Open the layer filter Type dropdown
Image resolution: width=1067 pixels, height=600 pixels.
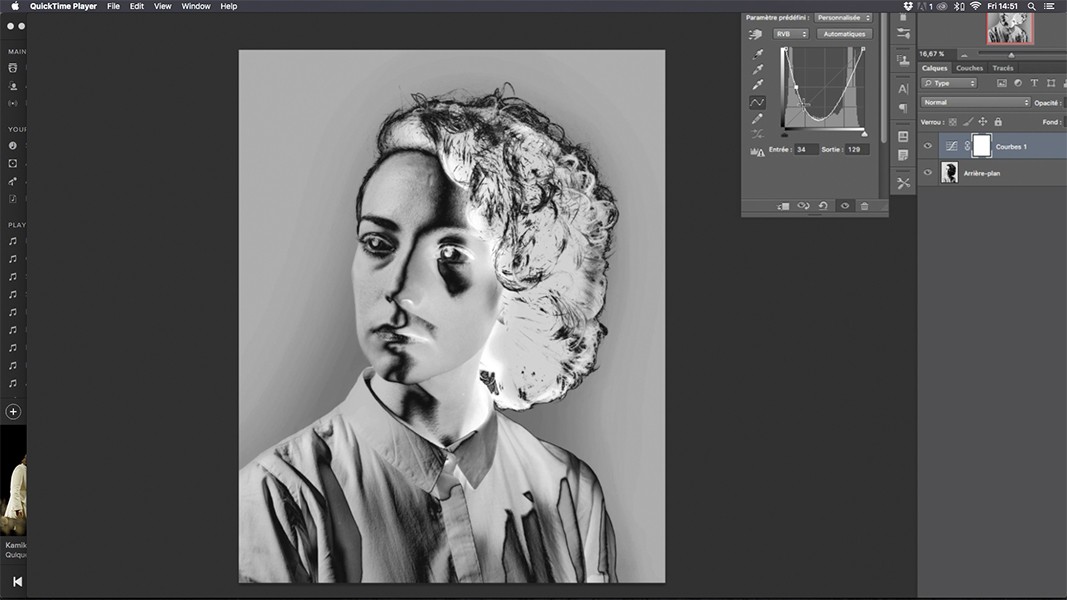point(949,83)
